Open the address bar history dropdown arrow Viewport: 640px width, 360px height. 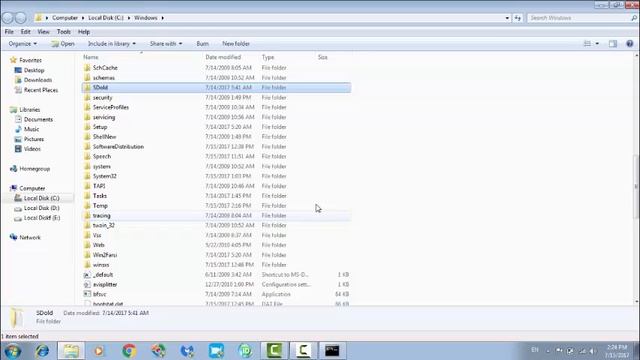pos(507,18)
